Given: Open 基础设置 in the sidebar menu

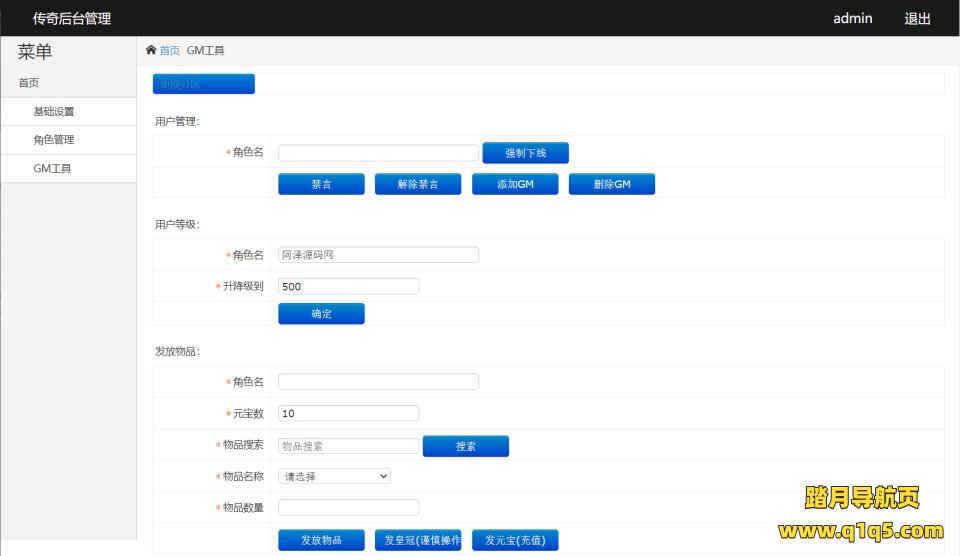Looking at the screenshot, I should click(x=54, y=112).
